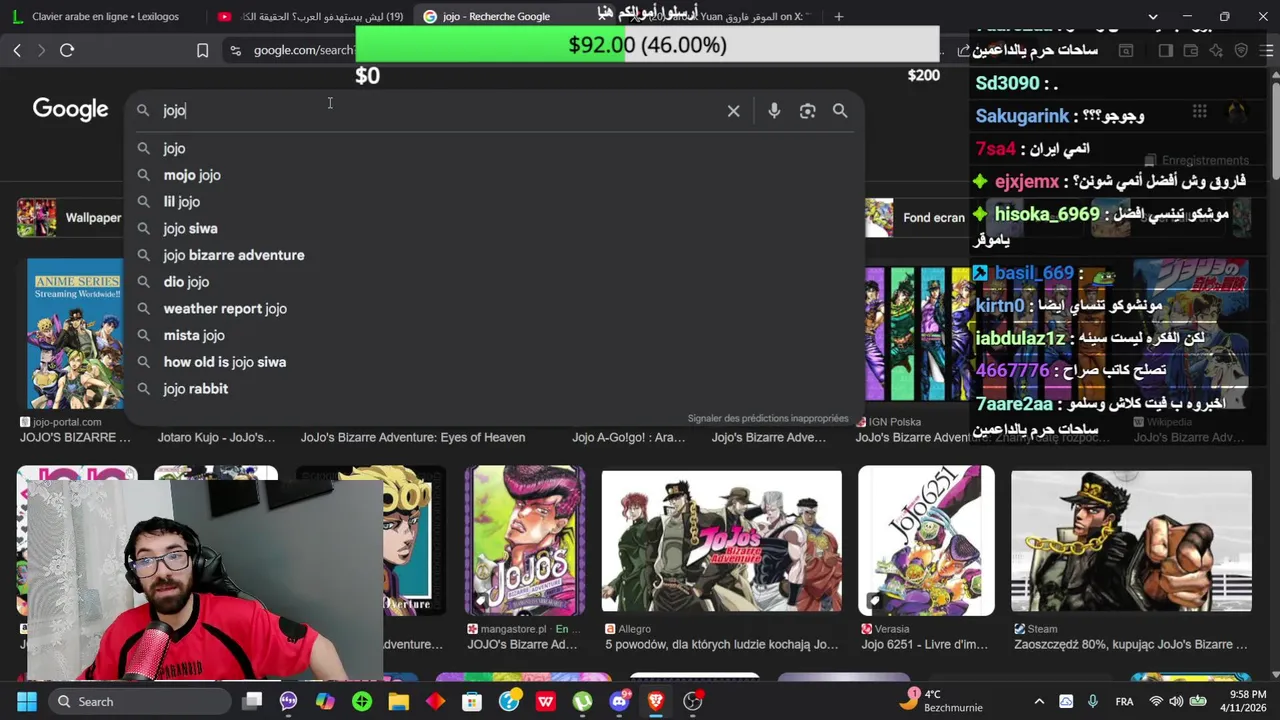
Task: Open the volume speaker tray icon
Action: coord(1175,701)
